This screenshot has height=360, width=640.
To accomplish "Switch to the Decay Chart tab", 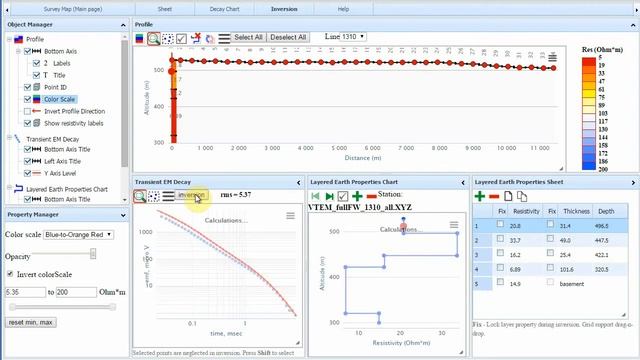I will point(224,9).
